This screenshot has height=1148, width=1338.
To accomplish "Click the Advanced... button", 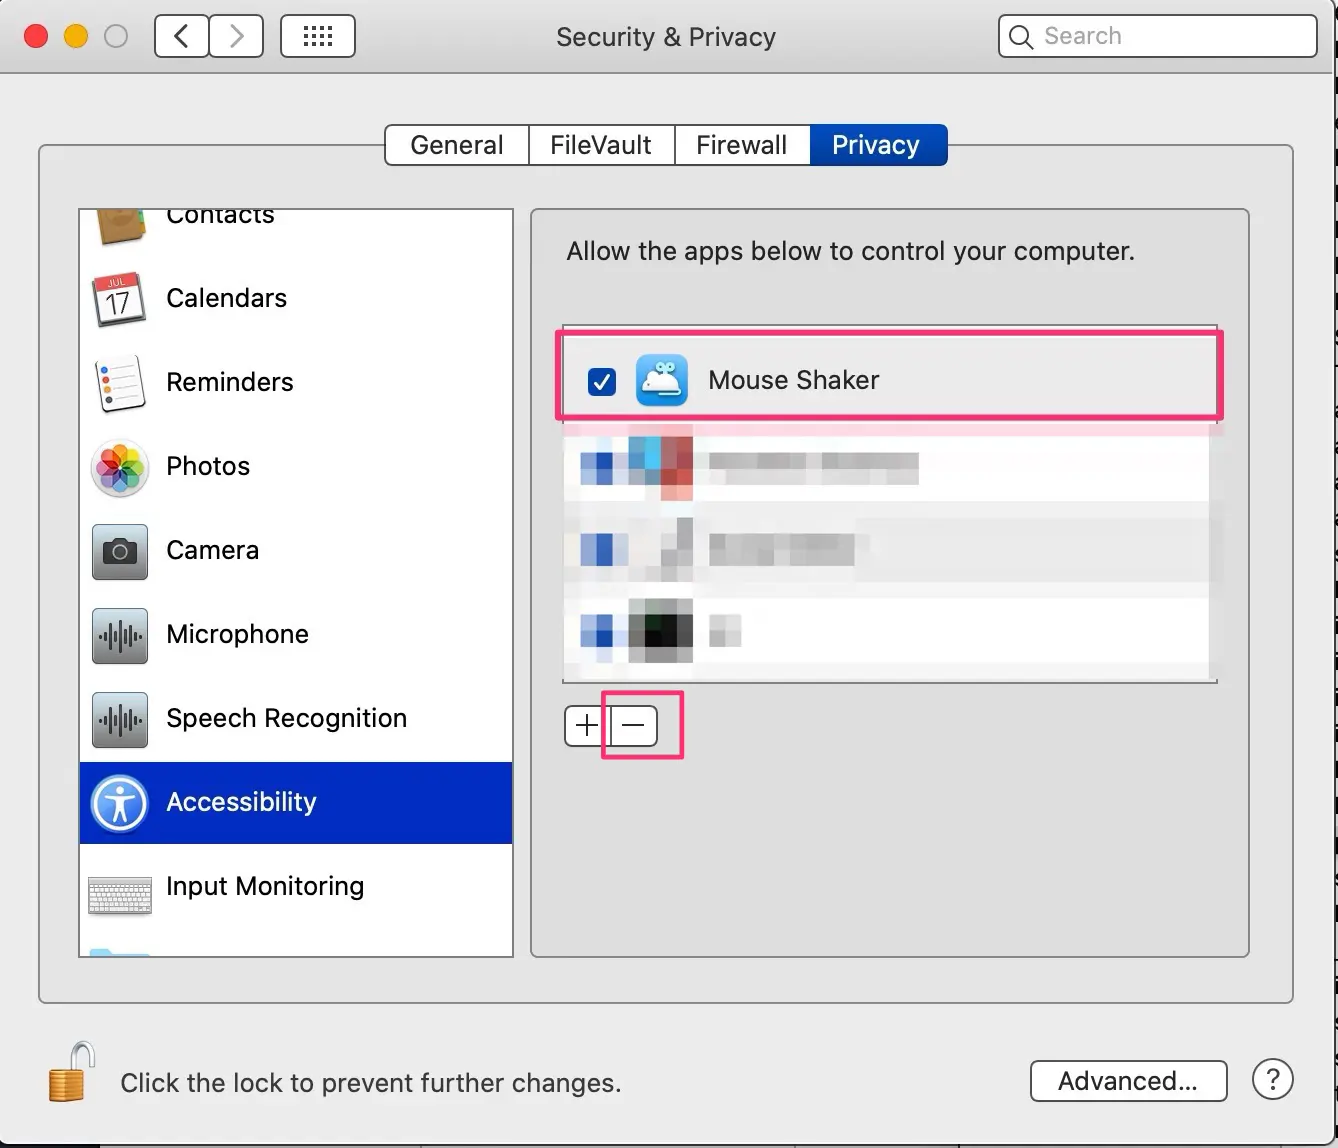I will [x=1128, y=1081].
